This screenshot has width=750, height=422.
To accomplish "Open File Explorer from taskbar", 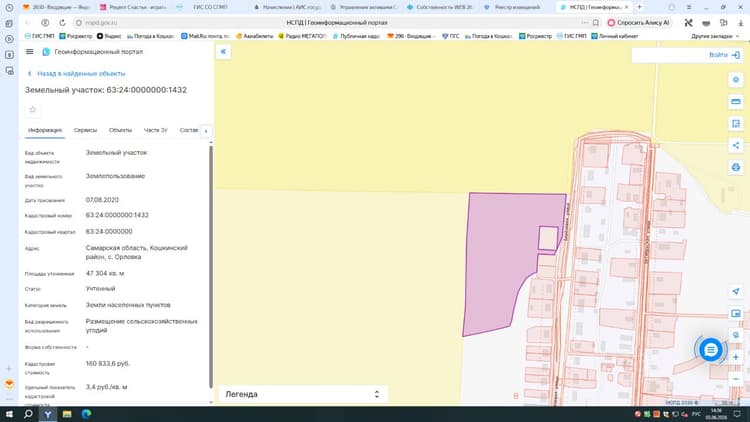I will point(67,414).
